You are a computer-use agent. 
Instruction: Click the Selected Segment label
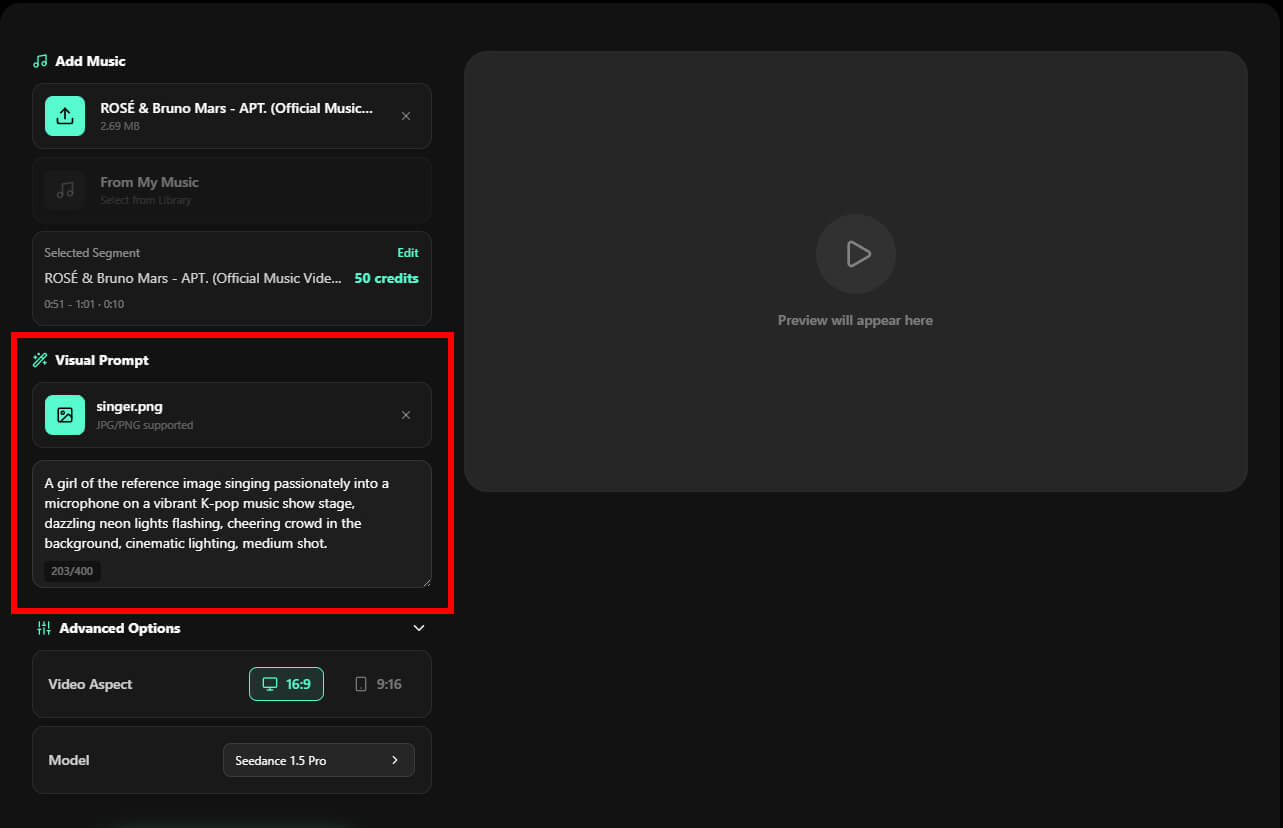[x=92, y=253]
